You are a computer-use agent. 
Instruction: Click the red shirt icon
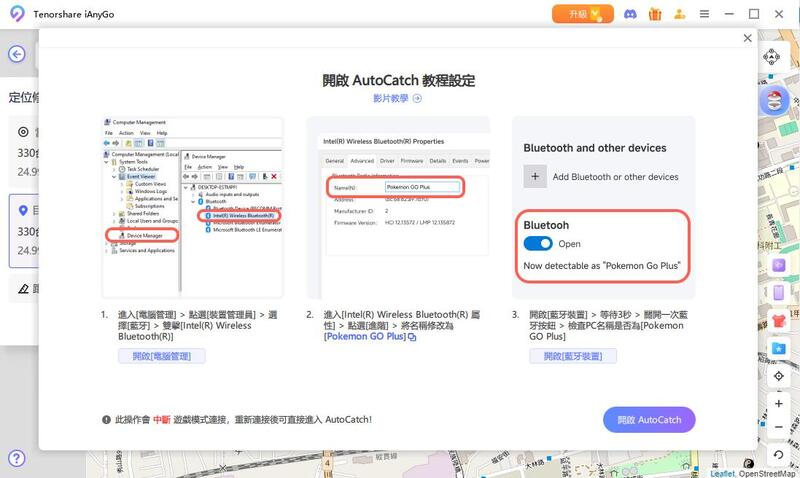[x=779, y=321]
